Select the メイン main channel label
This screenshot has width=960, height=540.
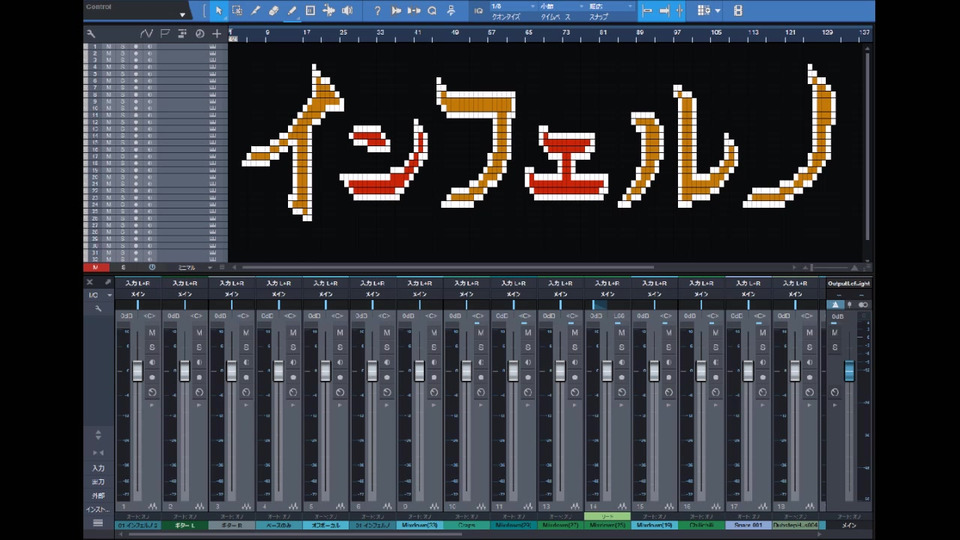point(849,525)
